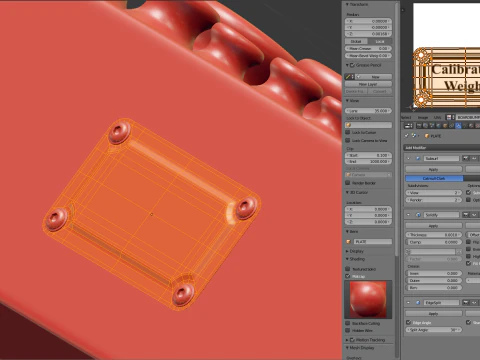This screenshot has height=360, width=480.
Task: Collapse the View panel
Action: (347, 100)
